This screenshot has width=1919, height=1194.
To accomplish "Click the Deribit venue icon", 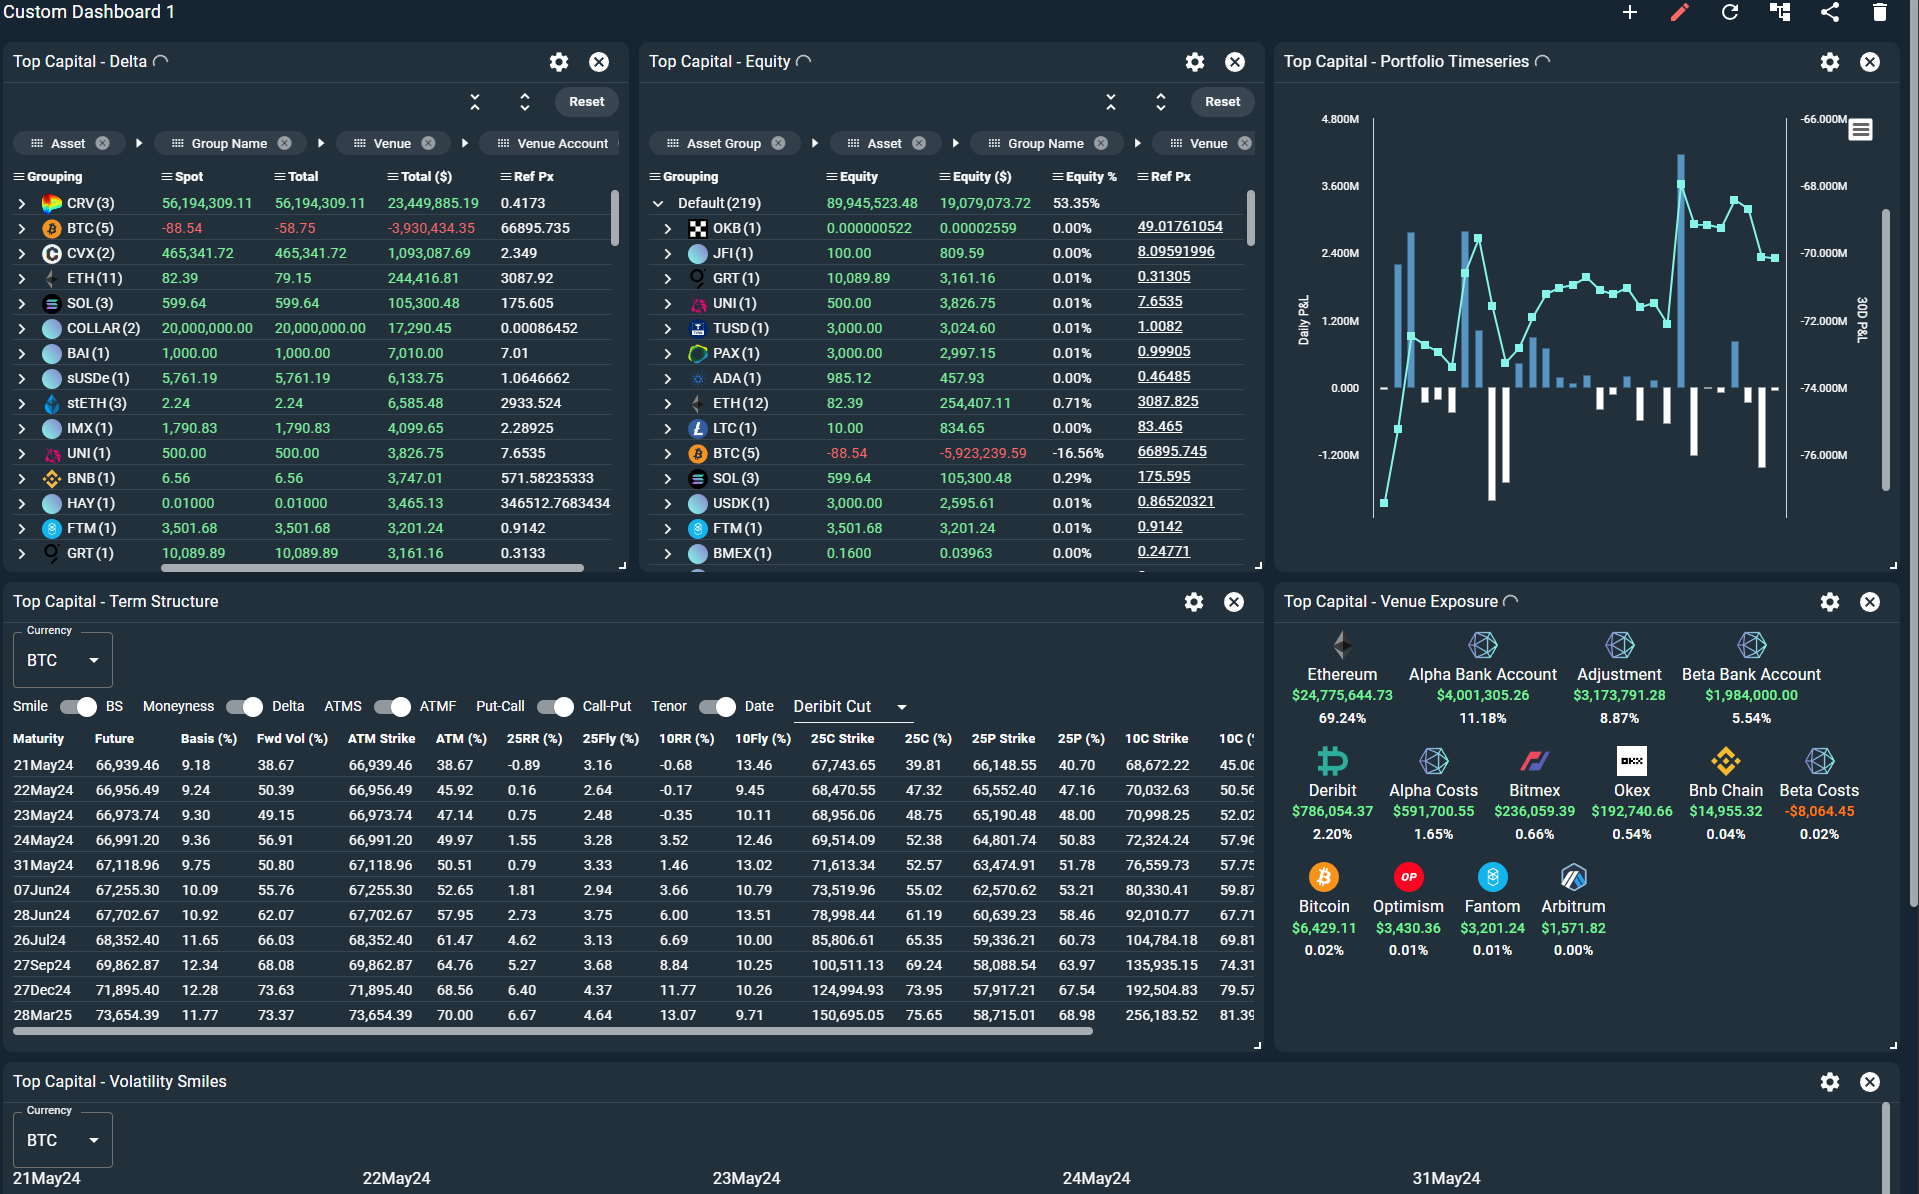I will [1332, 761].
